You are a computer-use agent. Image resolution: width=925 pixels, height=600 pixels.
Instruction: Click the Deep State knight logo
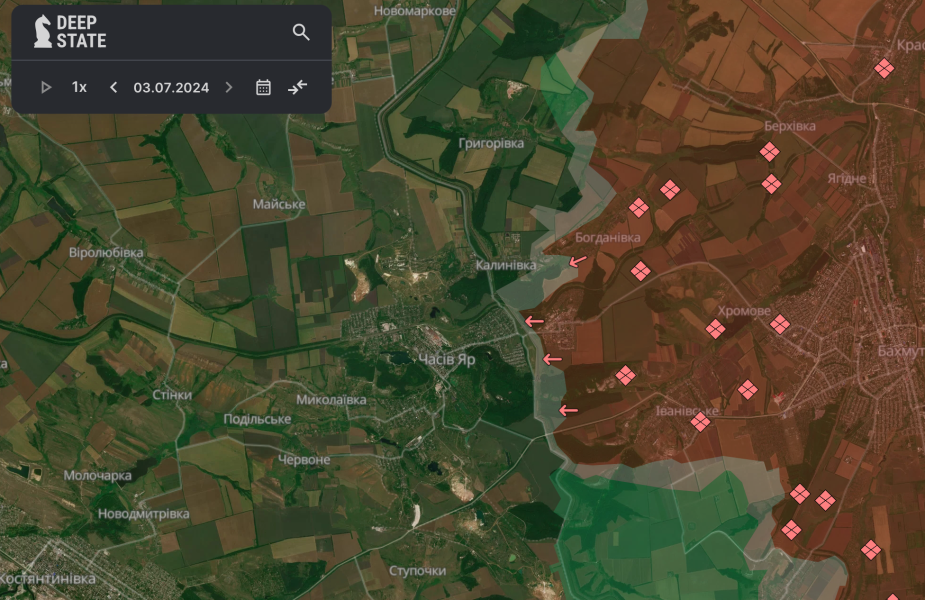point(43,33)
